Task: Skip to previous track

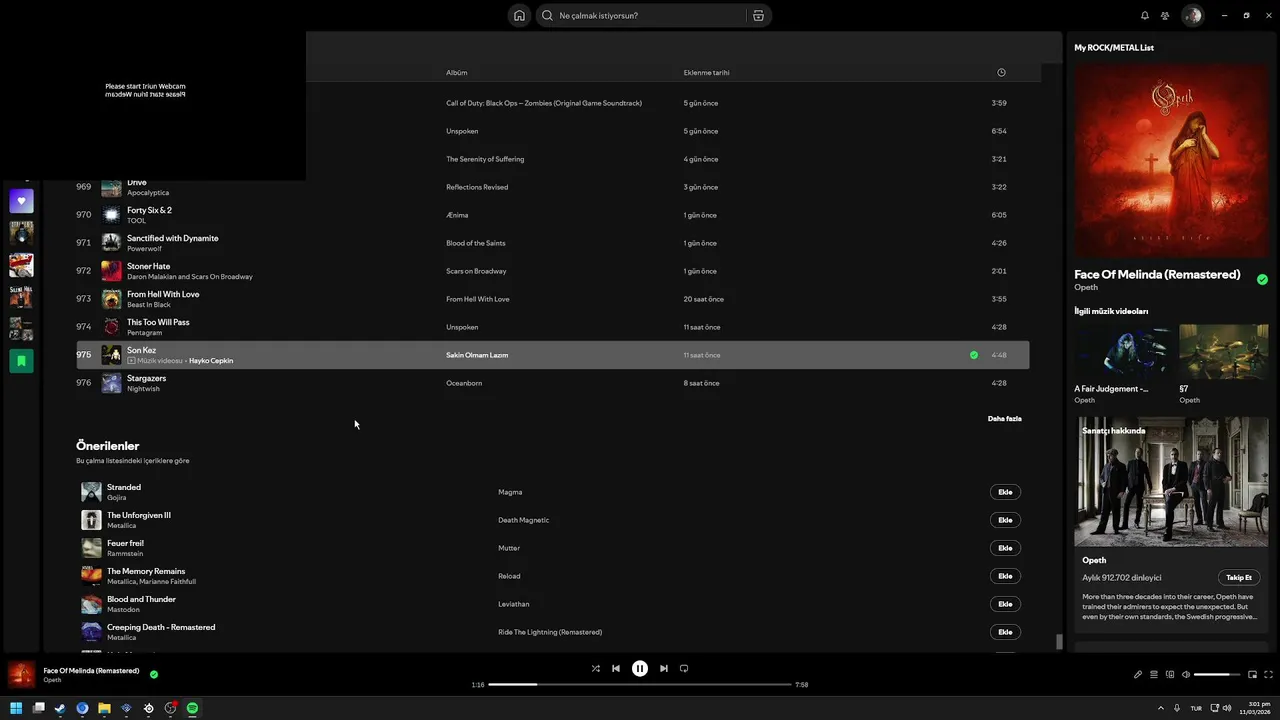Action: coord(616,669)
